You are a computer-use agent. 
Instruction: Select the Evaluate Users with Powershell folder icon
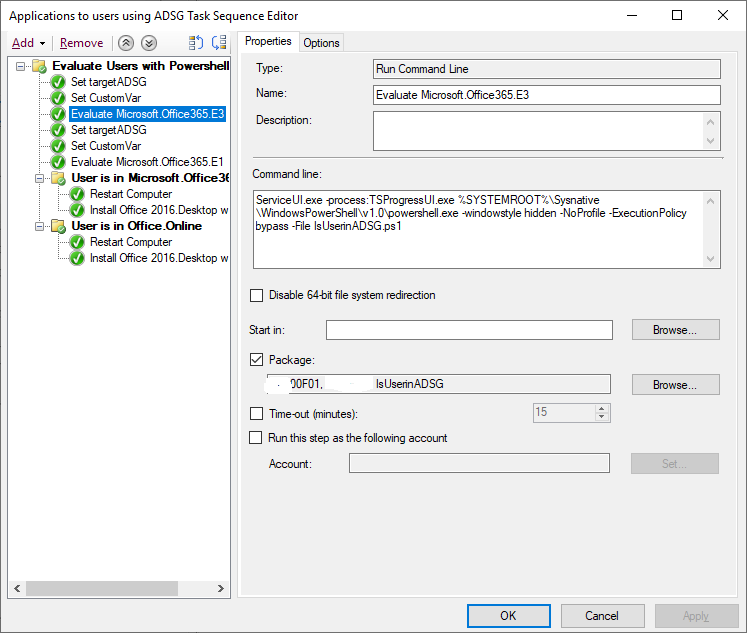(x=39, y=66)
